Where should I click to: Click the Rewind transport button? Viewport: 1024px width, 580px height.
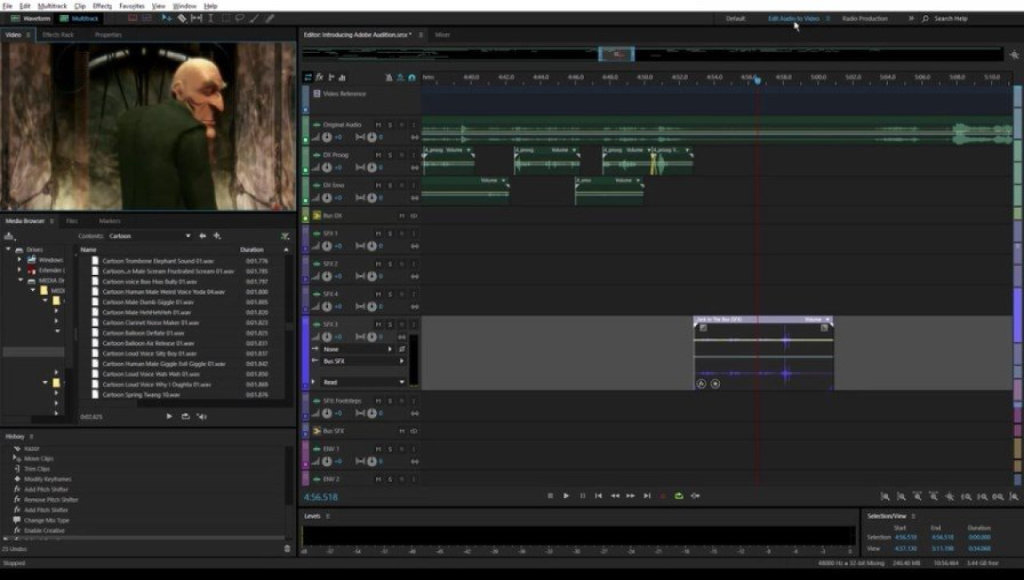[615, 496]
